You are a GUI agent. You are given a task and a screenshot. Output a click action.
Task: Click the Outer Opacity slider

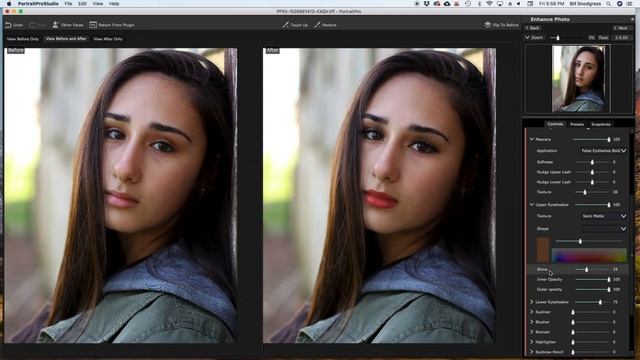pos(593,289)
